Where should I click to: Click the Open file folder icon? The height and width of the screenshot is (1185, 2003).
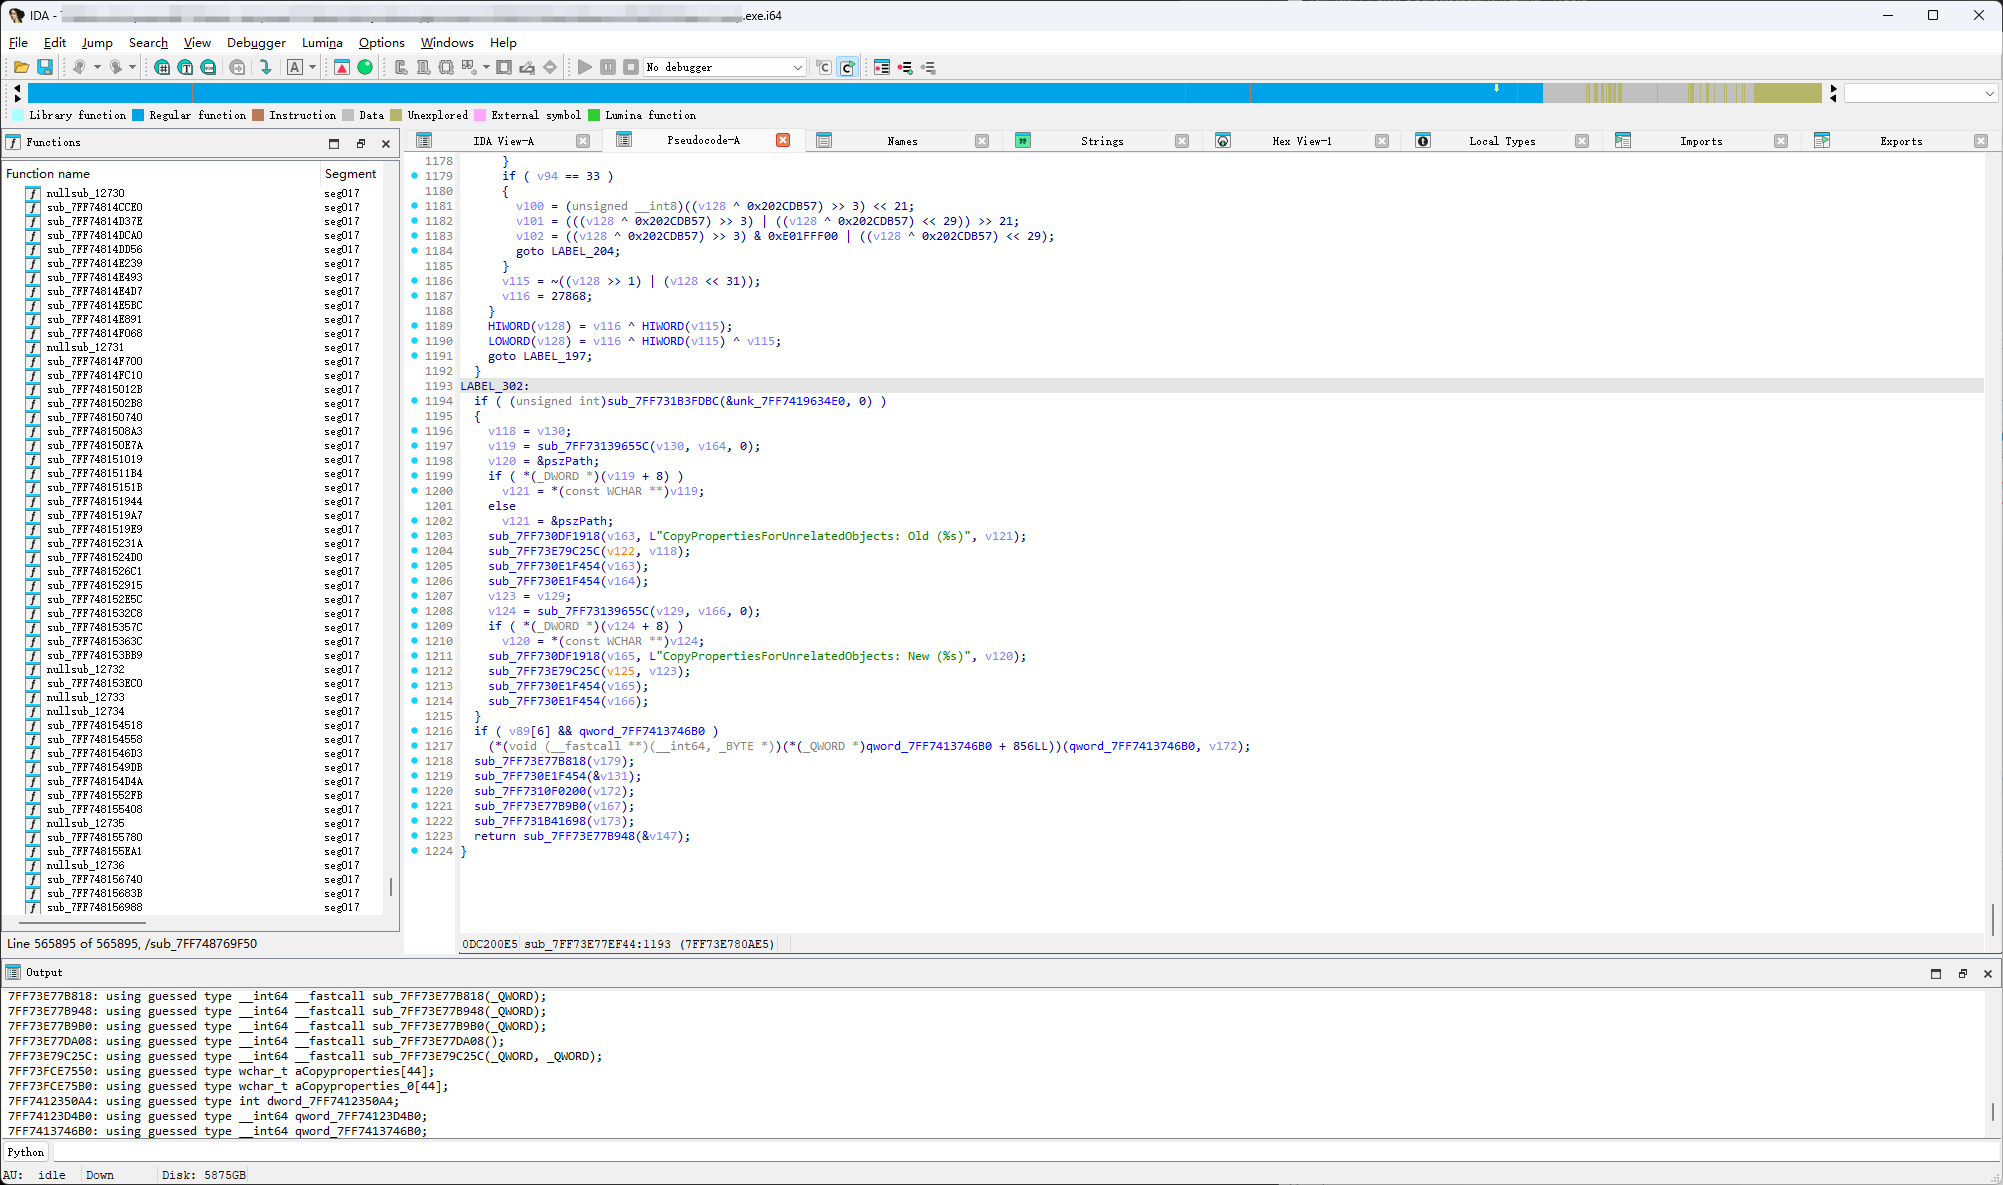click(x=21, y=67)
